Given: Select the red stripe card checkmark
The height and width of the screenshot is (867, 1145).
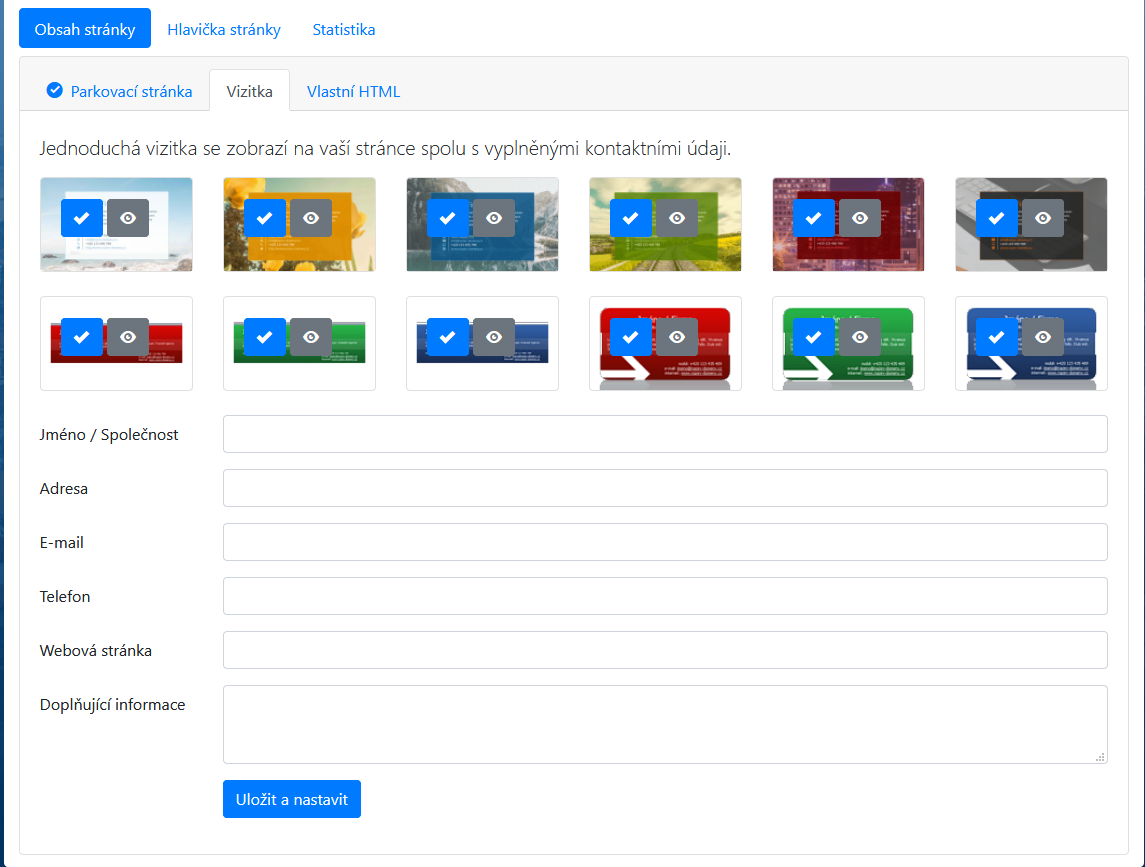Looking at the screenshot, I should [82, 337].
